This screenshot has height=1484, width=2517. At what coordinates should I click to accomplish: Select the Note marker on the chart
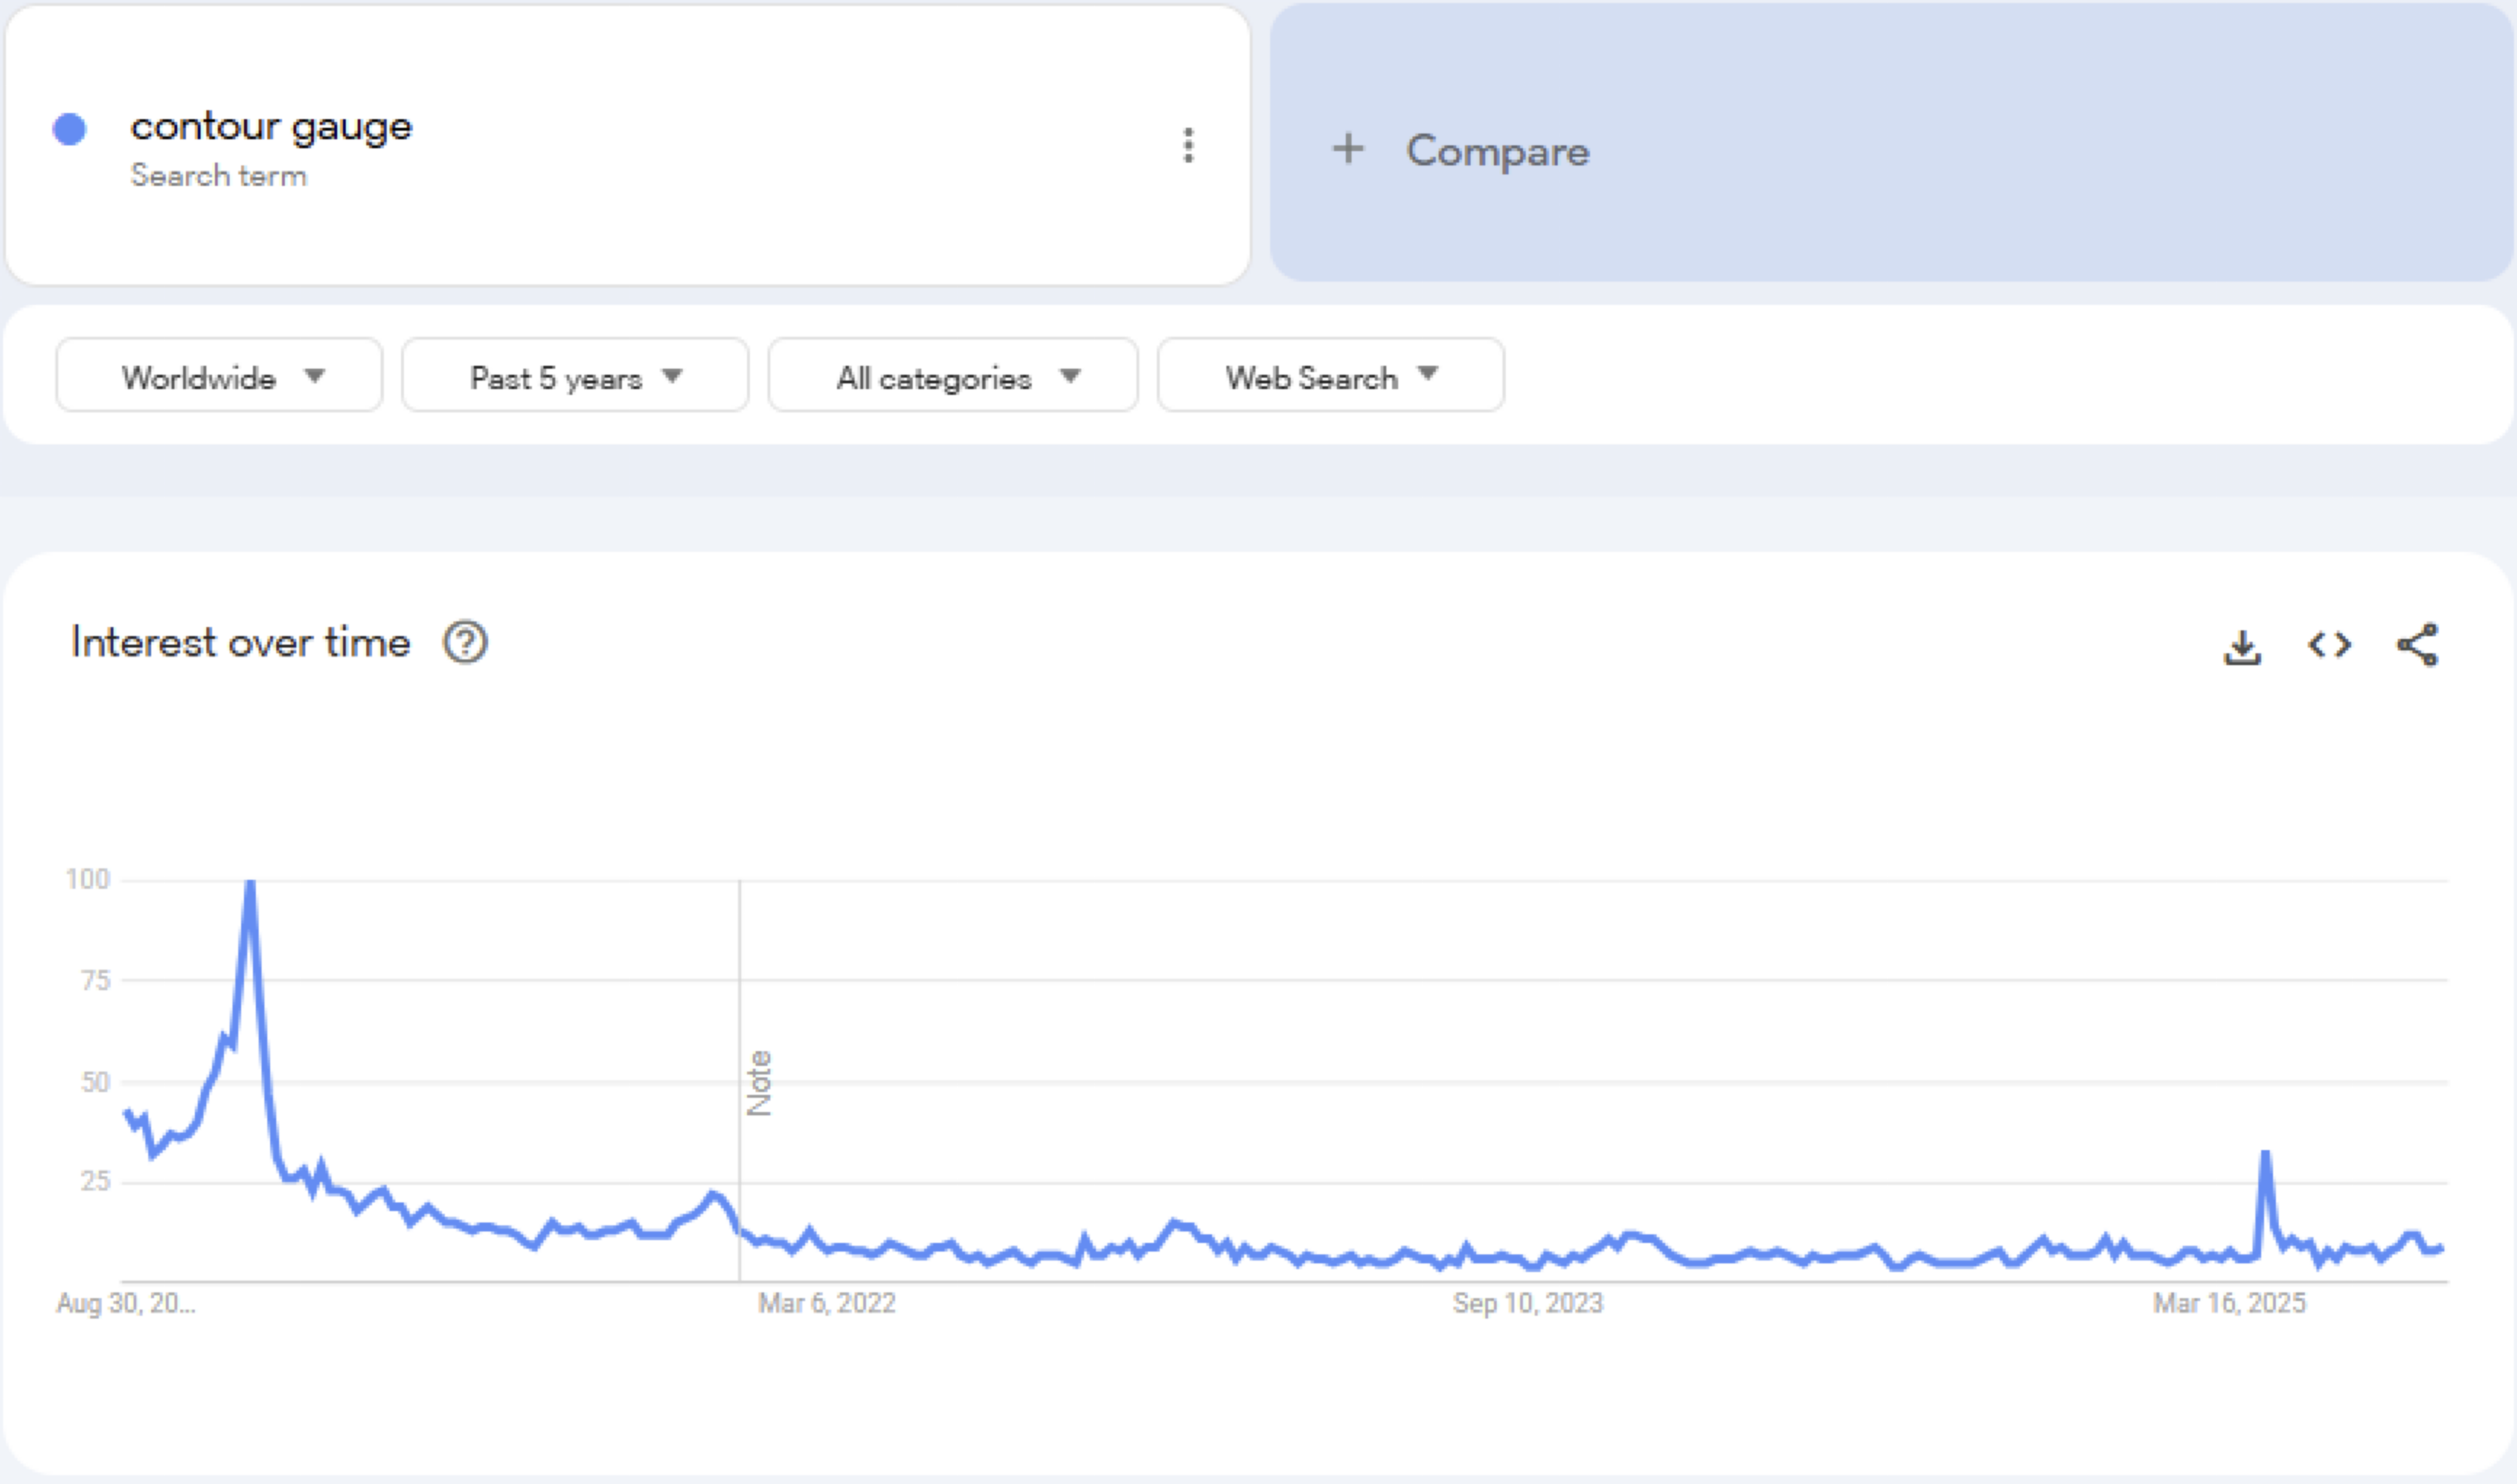[759, 1082]
